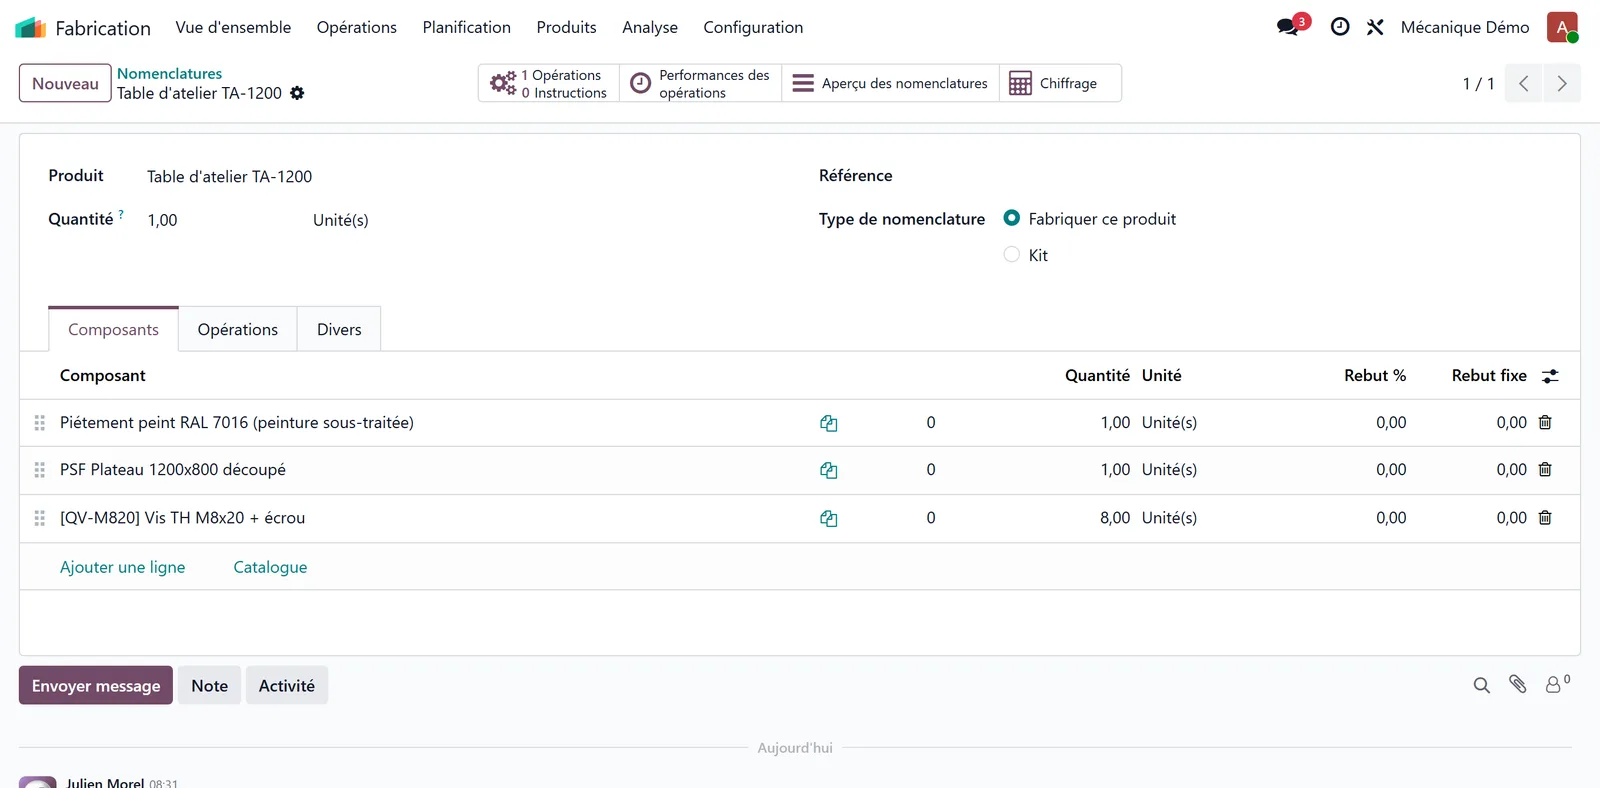The image size is (1600, 788).
Task: Open the Fabrication app home icon
Action: [30, 27]
